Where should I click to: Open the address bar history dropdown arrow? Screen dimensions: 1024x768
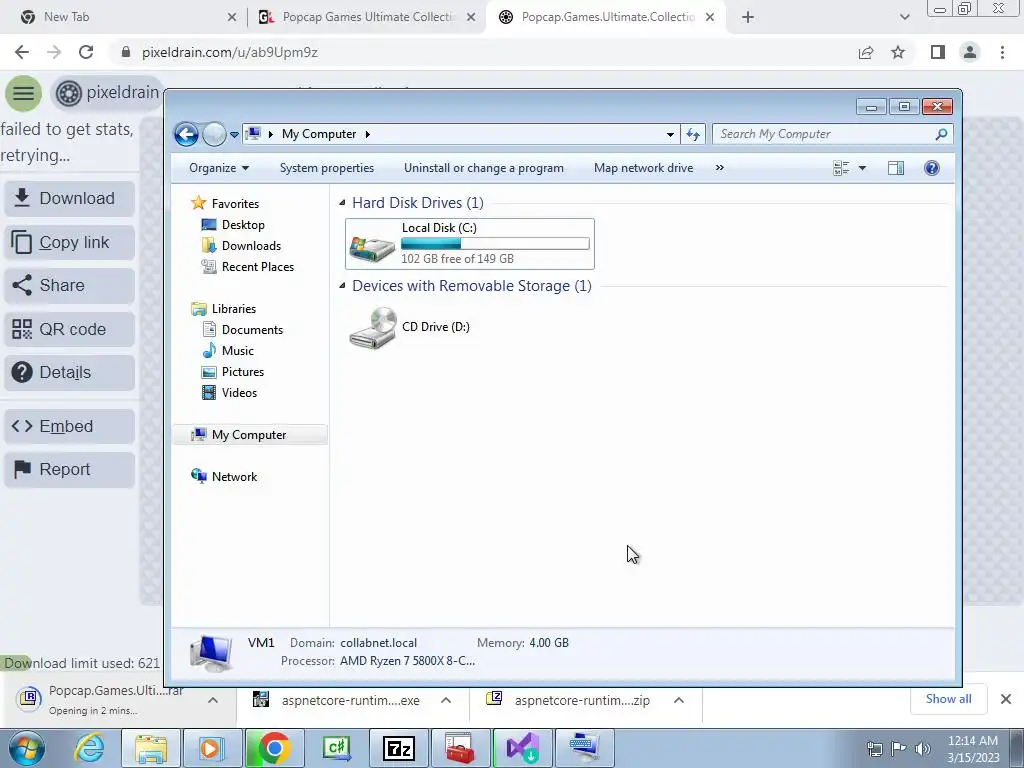[670, 135]
